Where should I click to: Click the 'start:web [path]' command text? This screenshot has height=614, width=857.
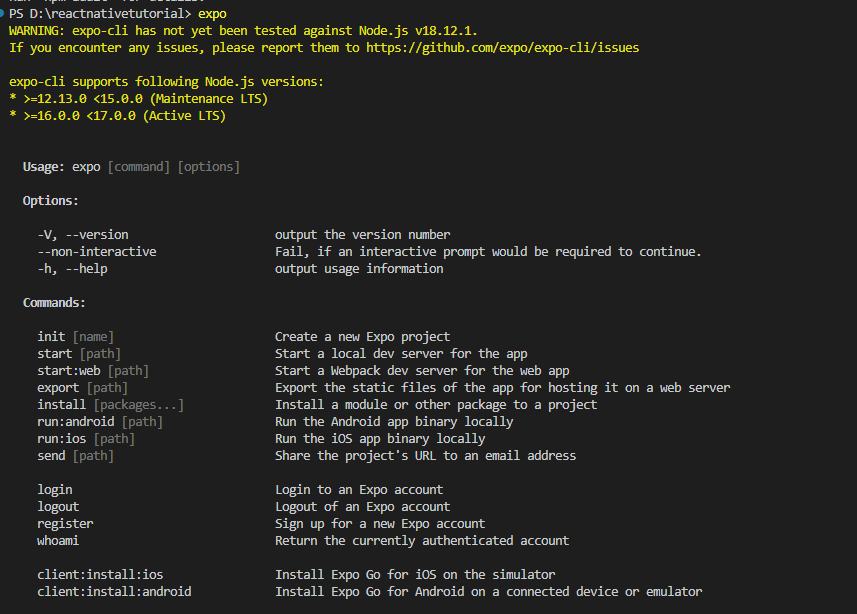pos(93,371)
